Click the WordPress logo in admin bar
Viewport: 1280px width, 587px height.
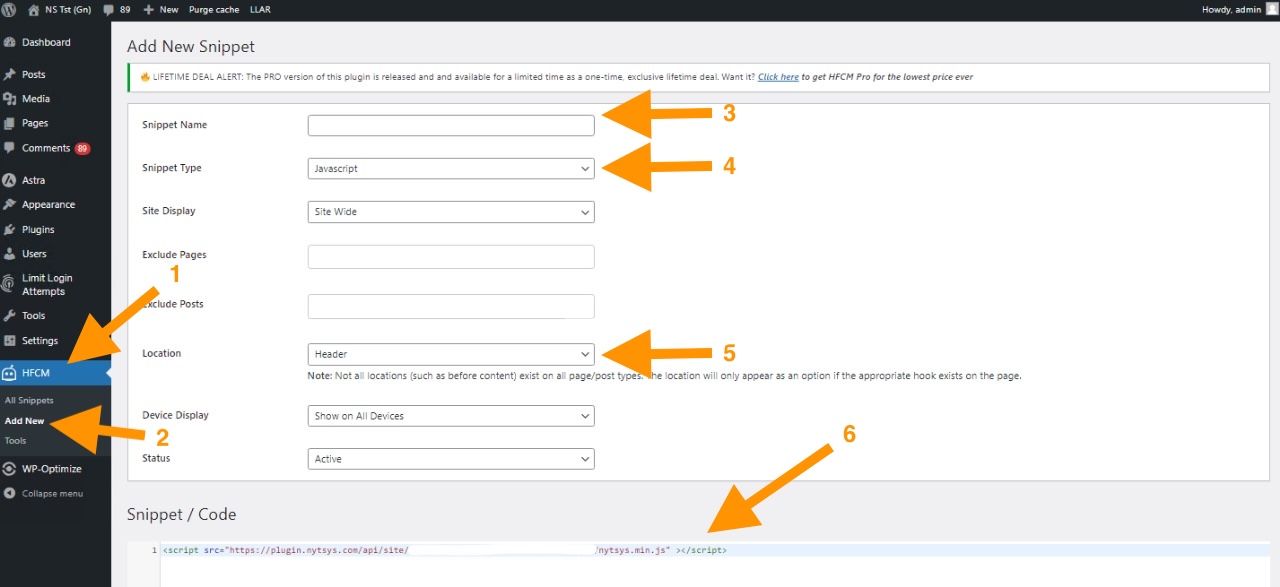pos(12,9)
